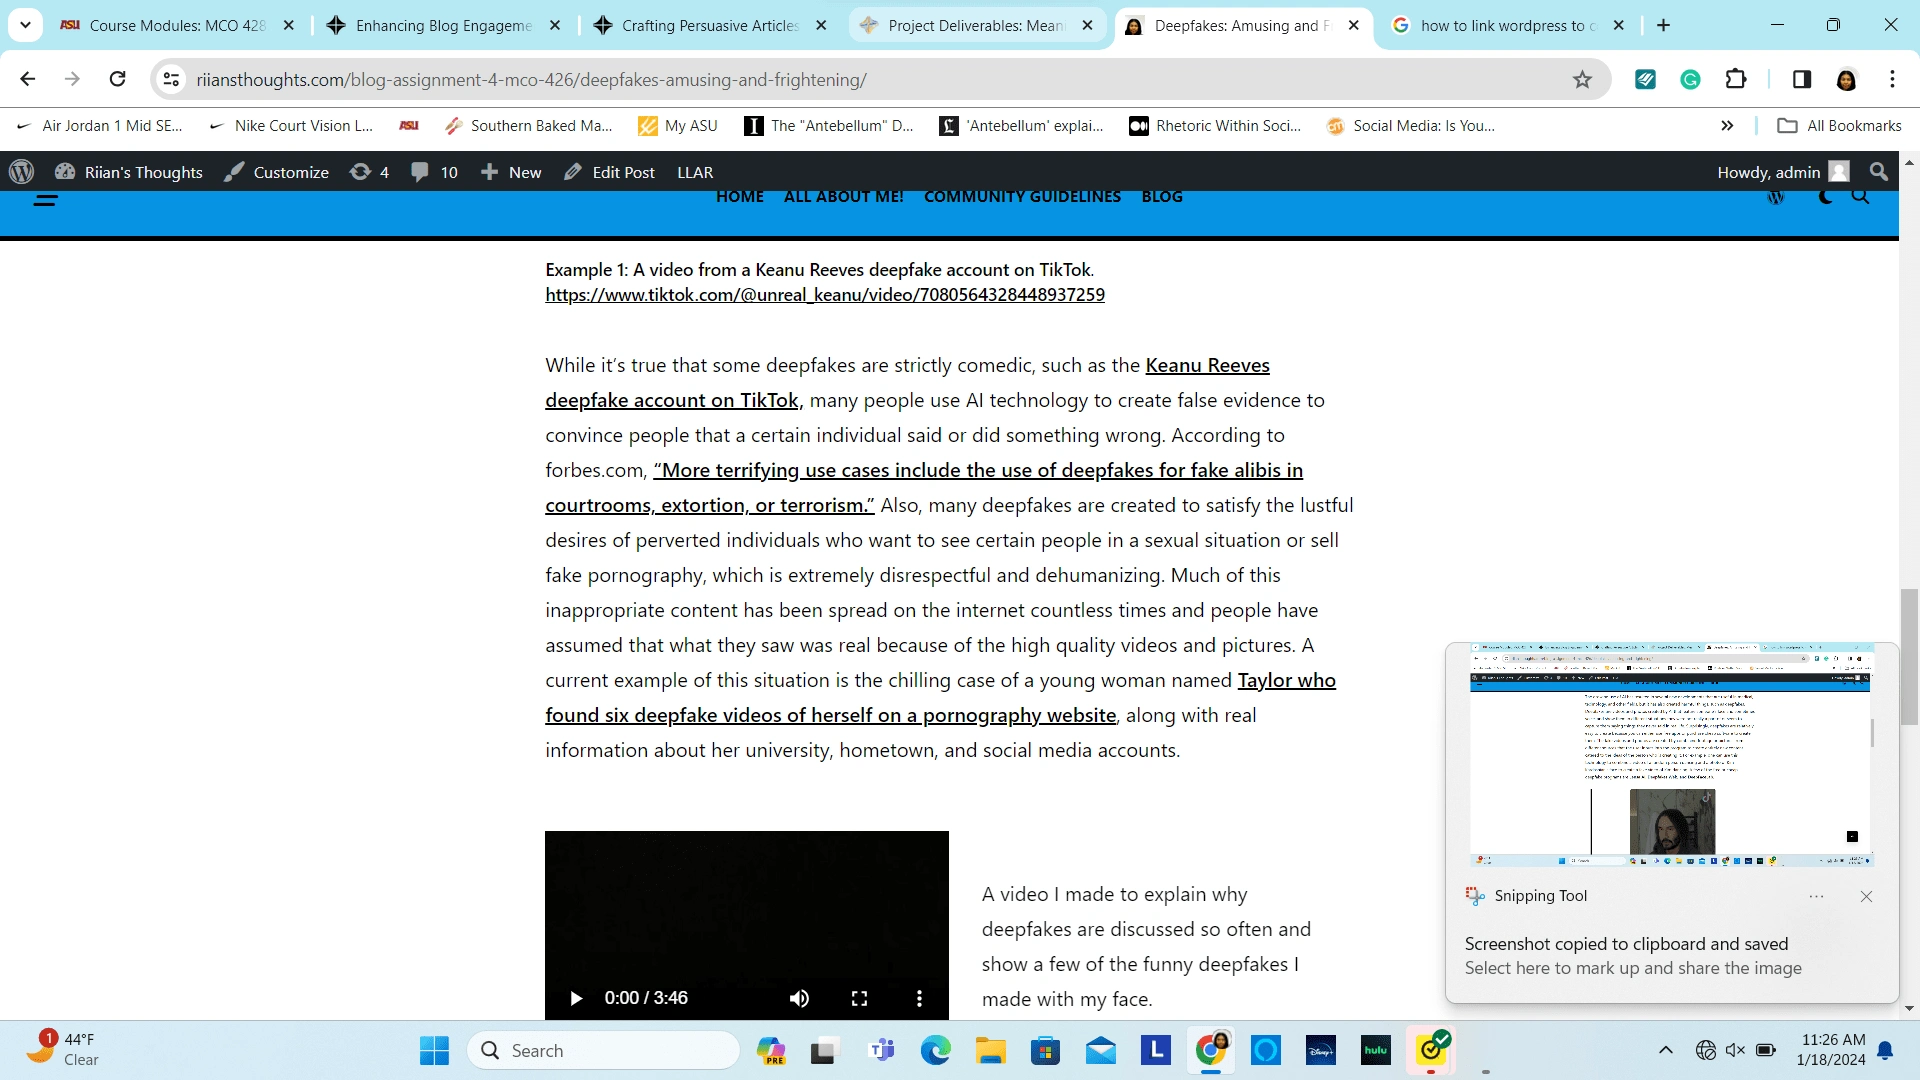Click the WordPress logo in admin bar
Screen dimensions: 1920x1080
tap(22, 172)
